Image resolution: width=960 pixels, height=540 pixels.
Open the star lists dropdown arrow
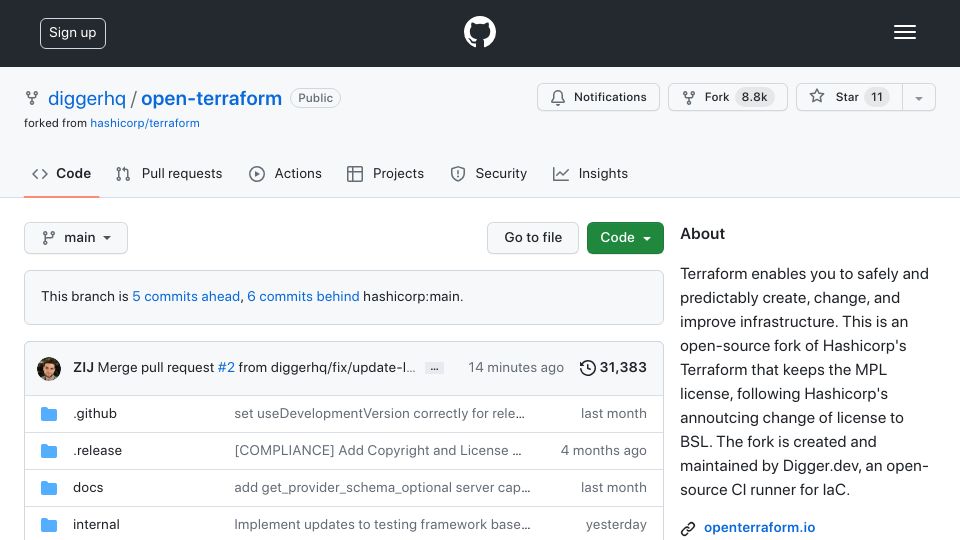(x=918, y=97)
